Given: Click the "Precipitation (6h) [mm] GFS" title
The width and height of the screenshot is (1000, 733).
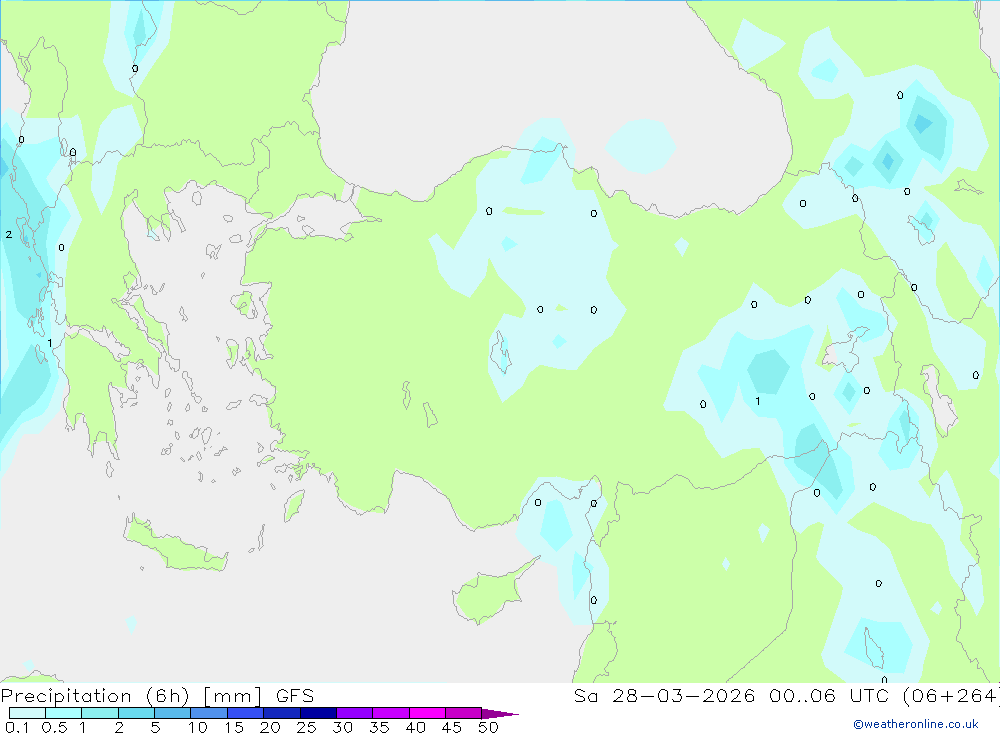Looking at the screenshot, I should point(158,695).
